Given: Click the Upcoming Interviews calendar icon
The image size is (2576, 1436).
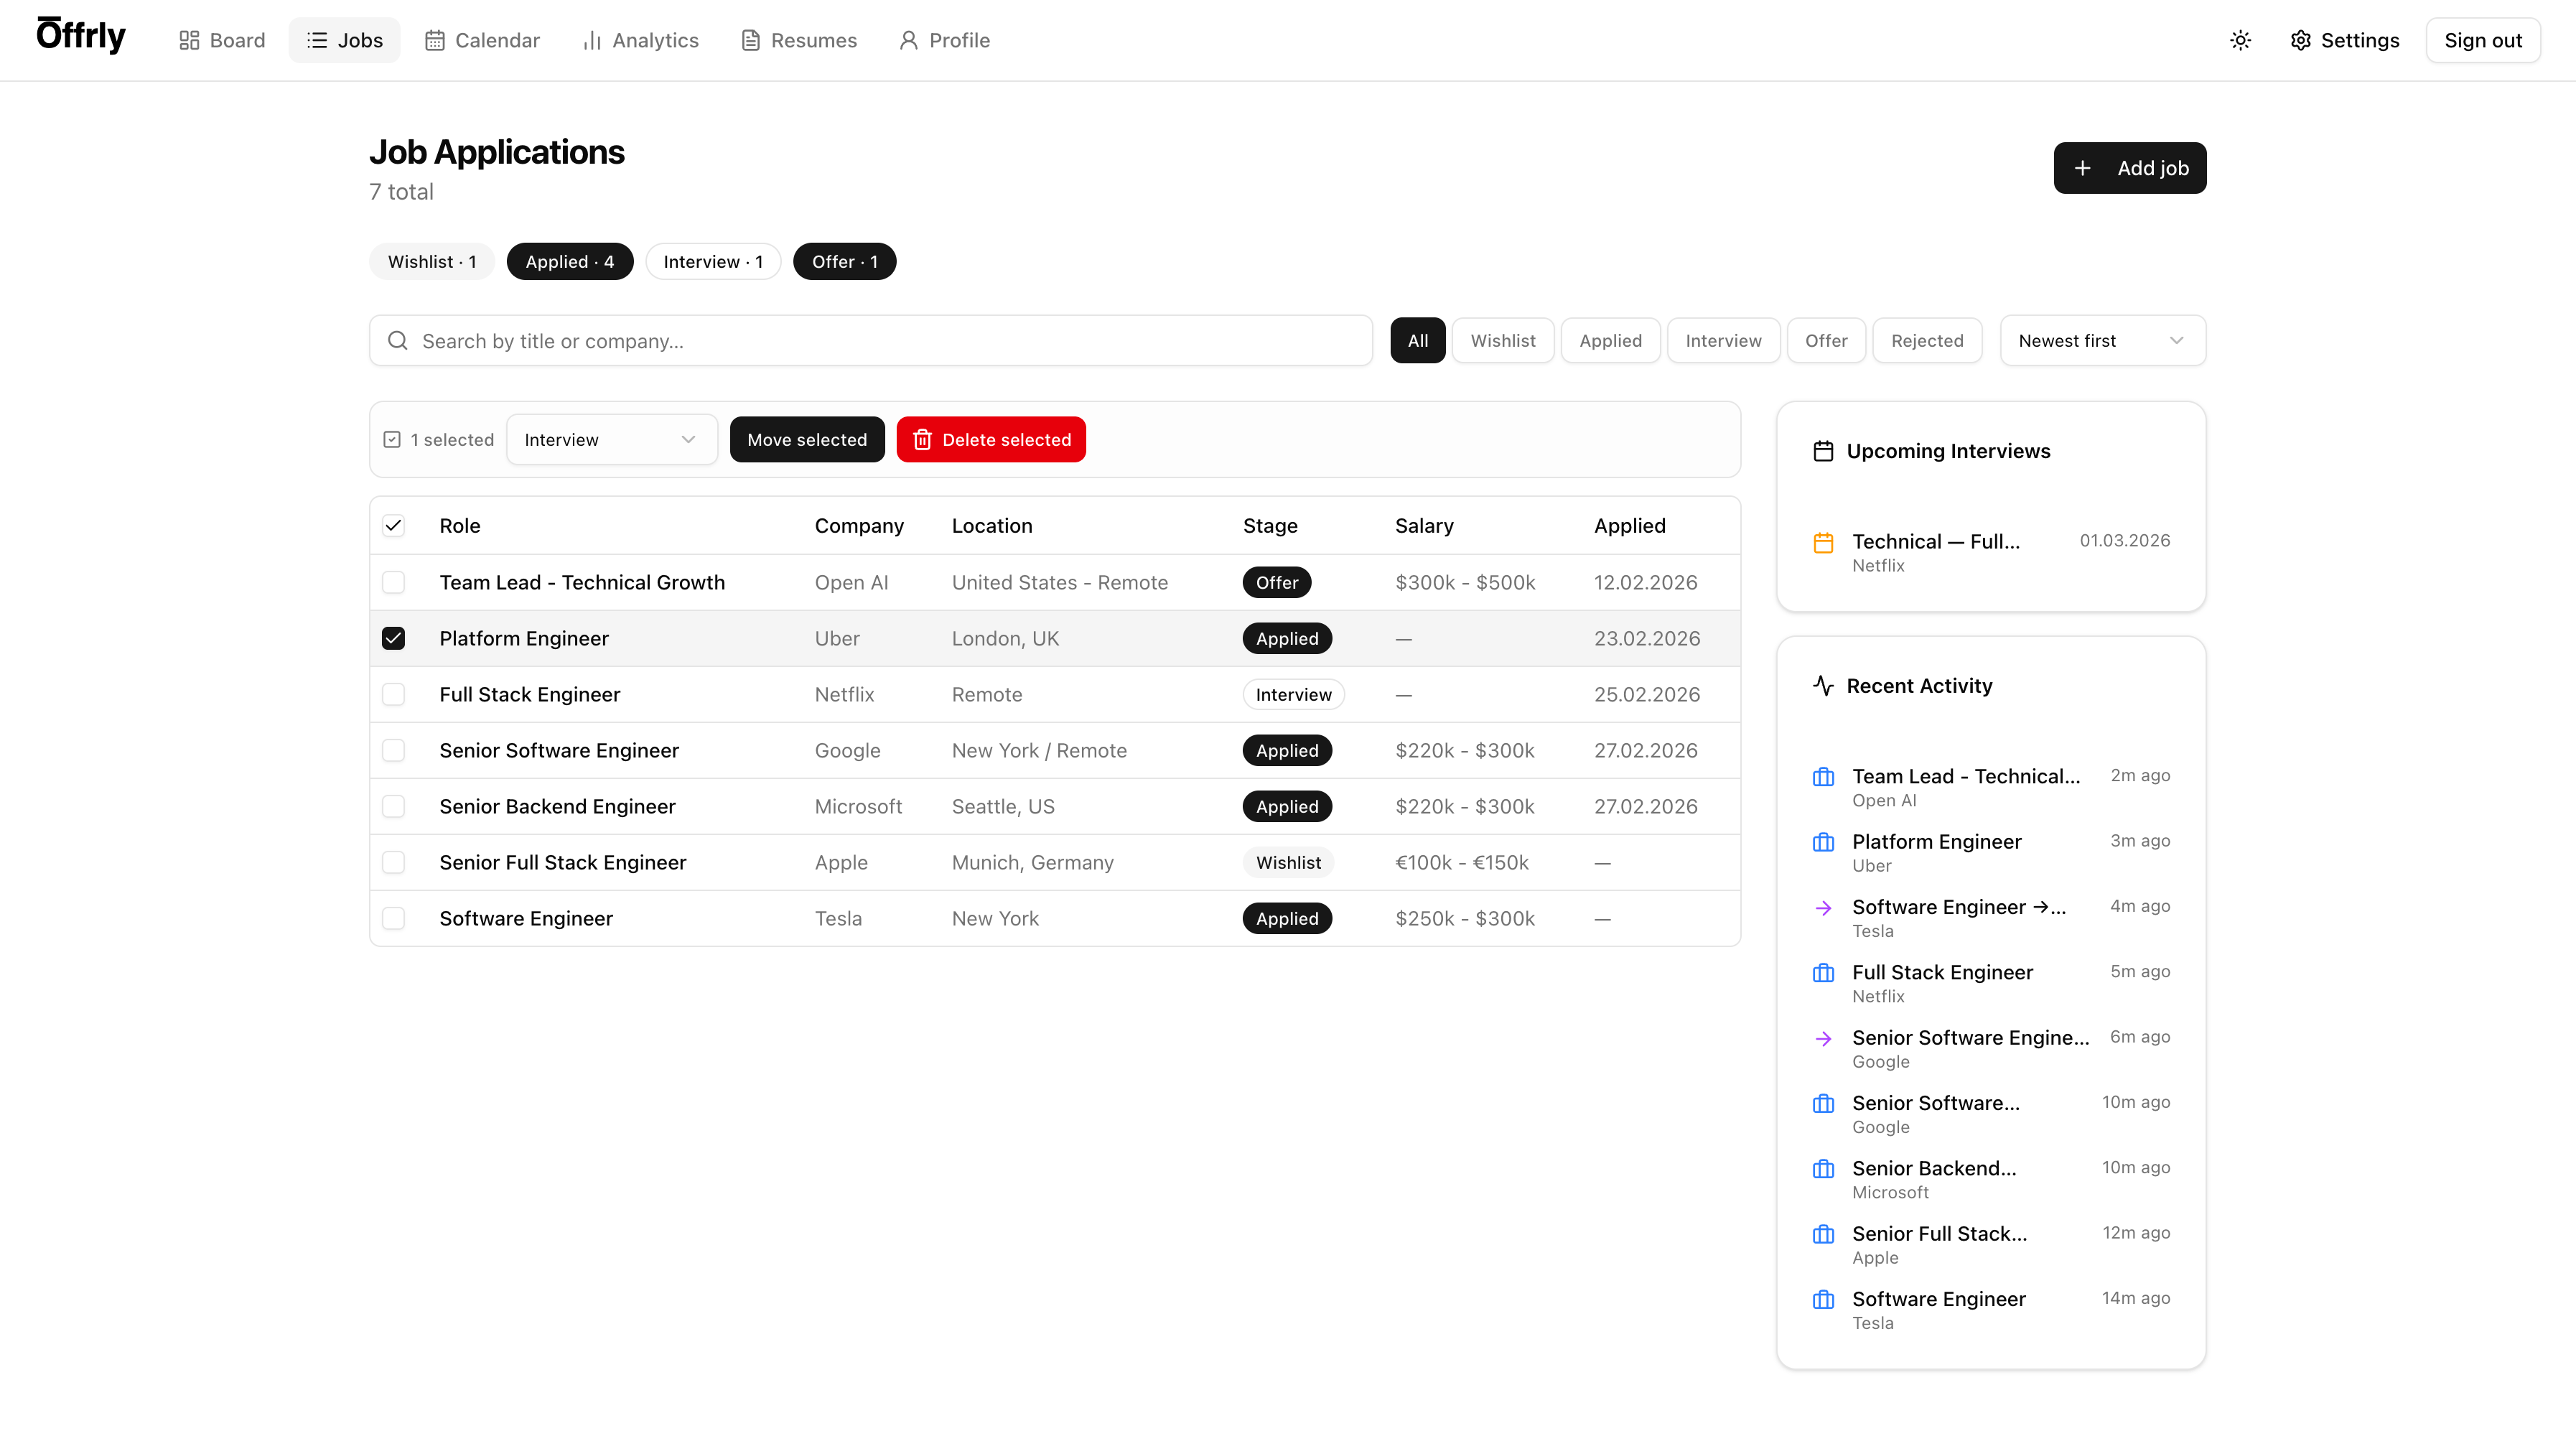Looking at the screenshot, I should (x=1823, y=451).
